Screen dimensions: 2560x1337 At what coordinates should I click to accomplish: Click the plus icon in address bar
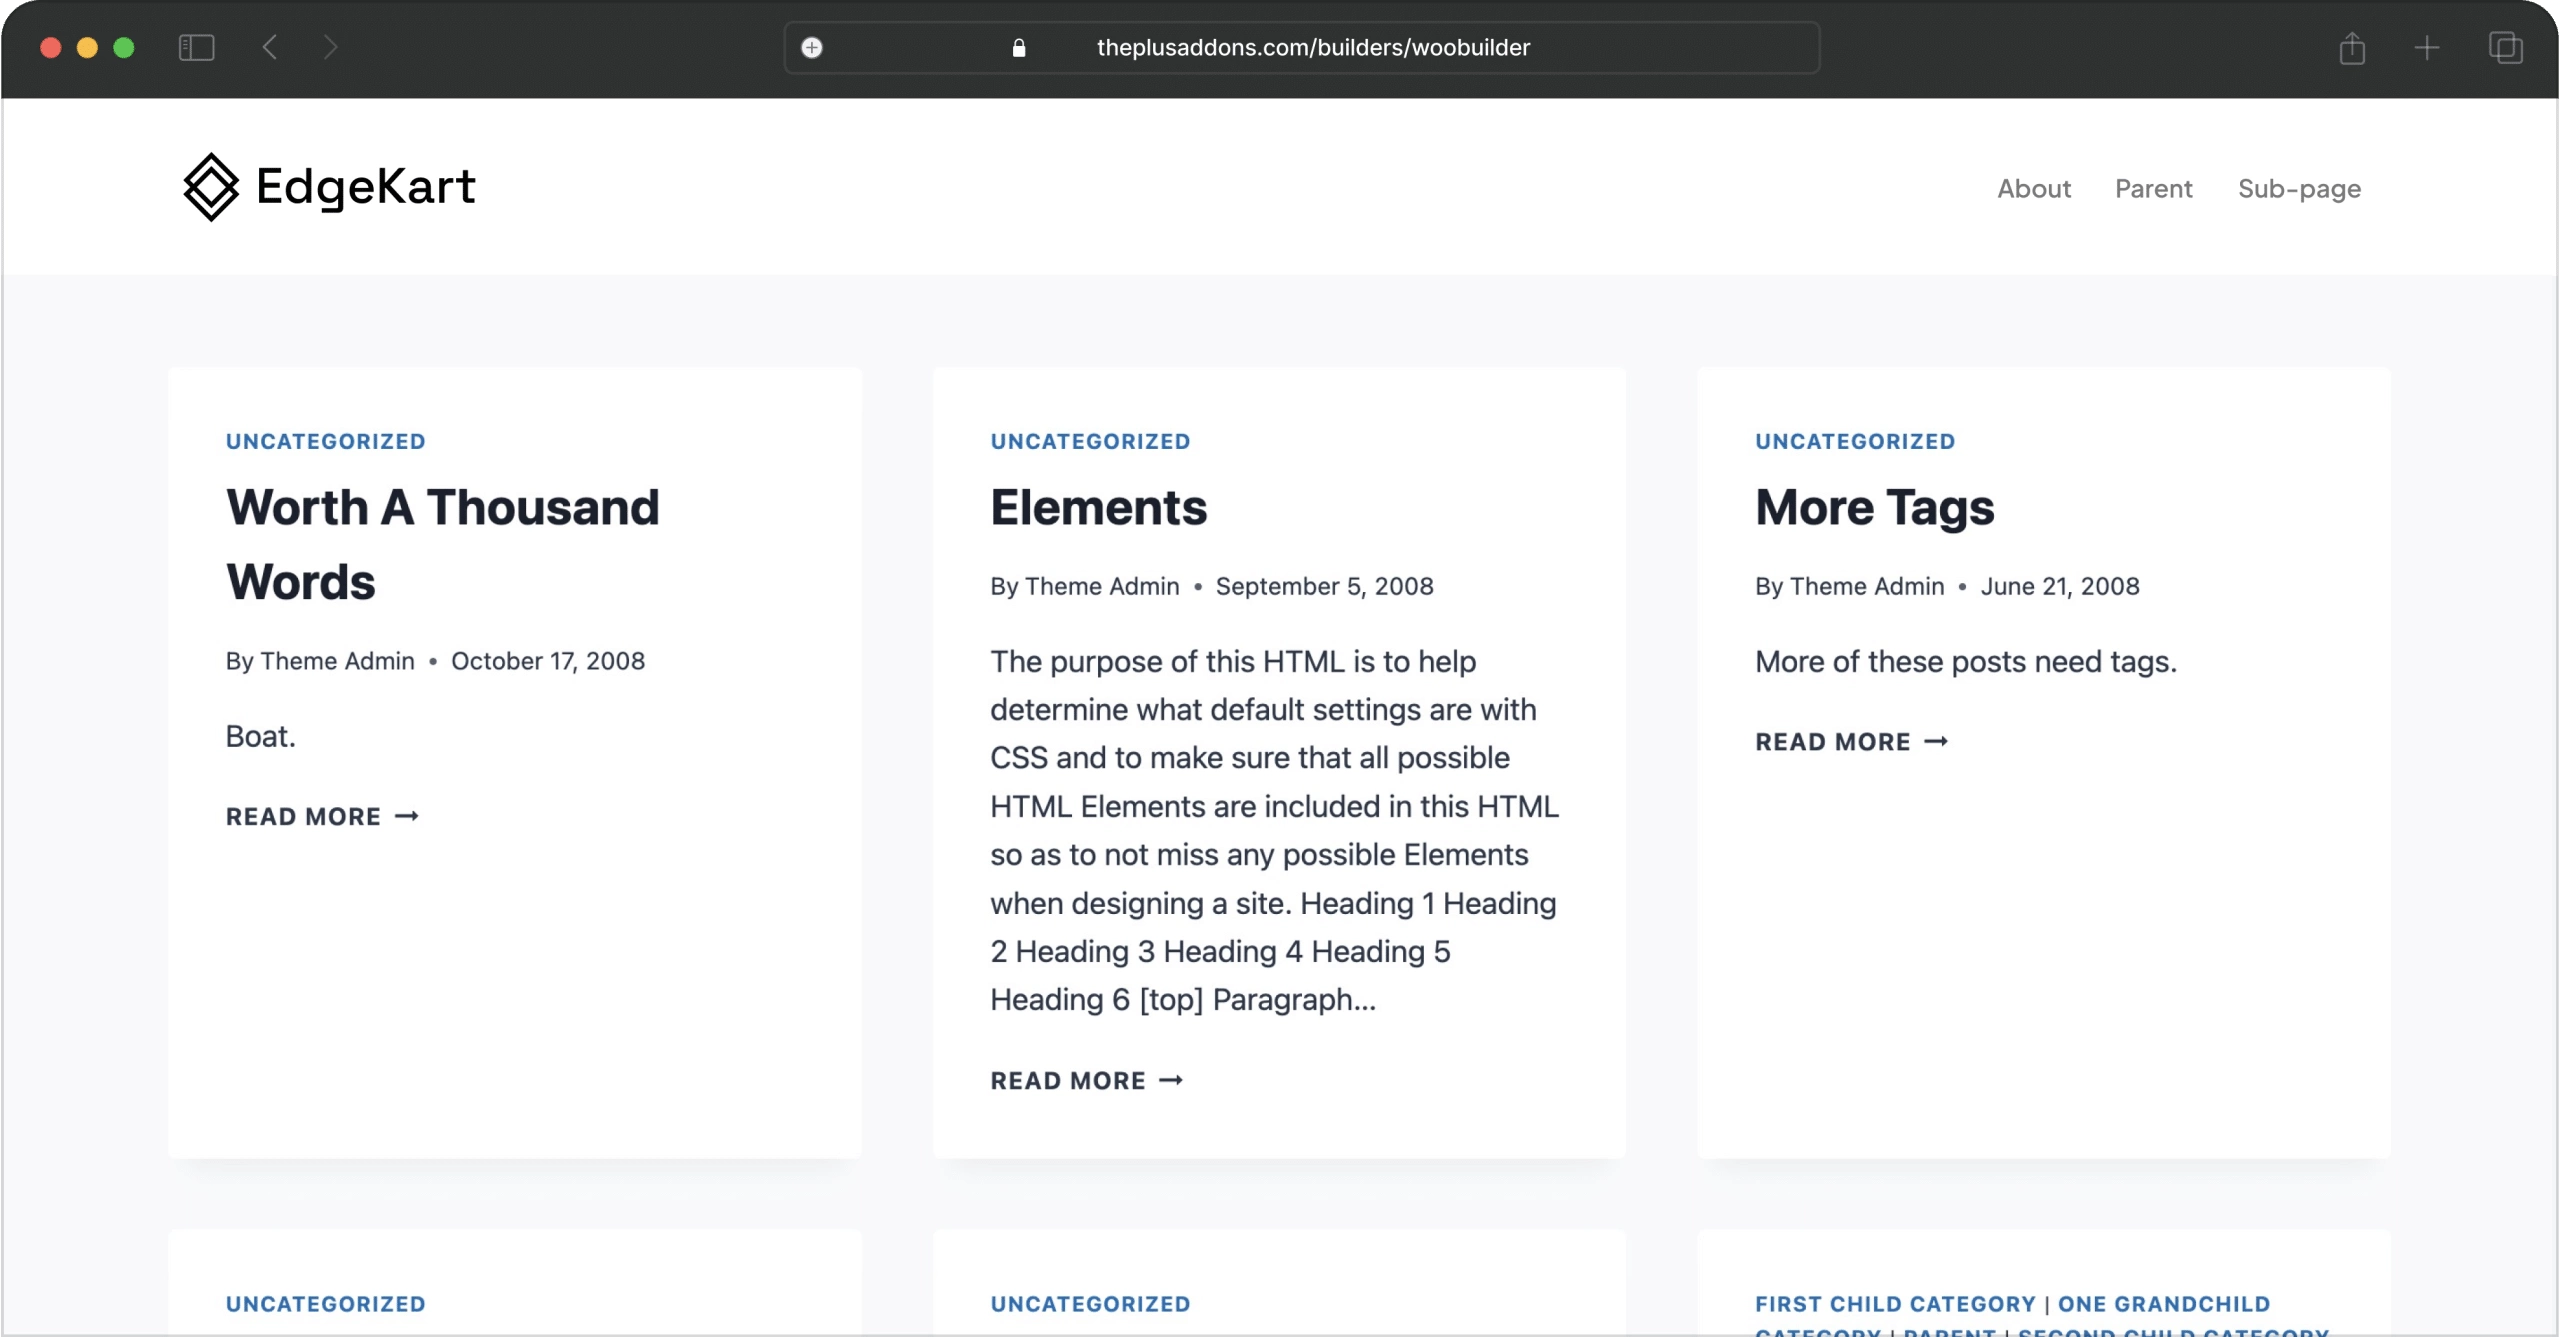click(812, 47)
